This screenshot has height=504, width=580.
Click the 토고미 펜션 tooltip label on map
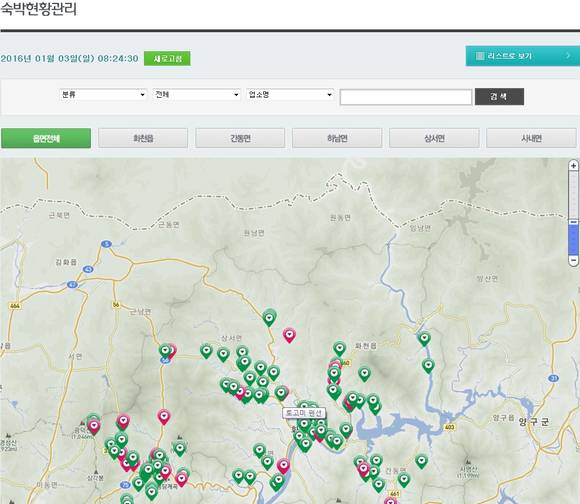(304, 413)
